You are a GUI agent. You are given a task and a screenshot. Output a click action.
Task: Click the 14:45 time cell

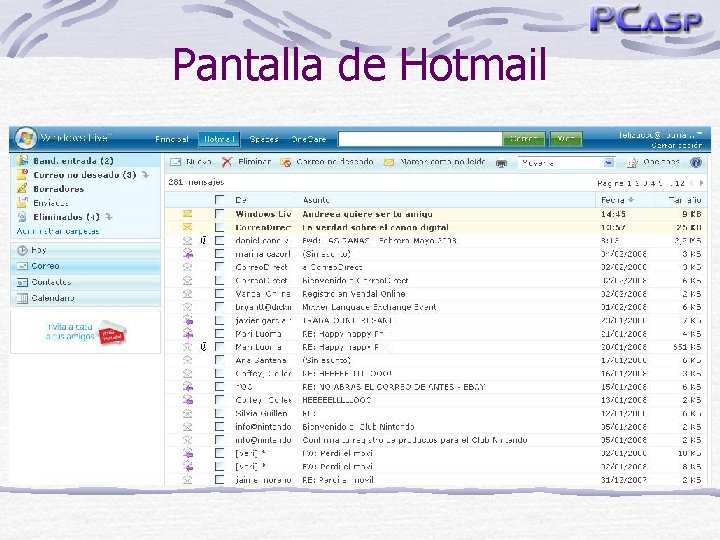pos(613,214)
